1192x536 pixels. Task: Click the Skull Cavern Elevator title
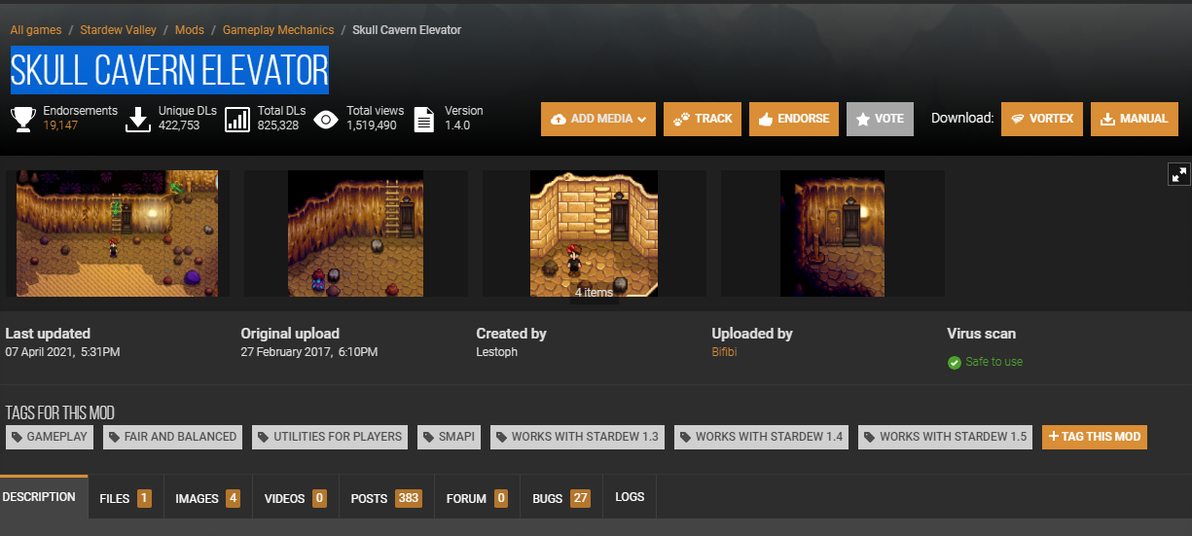(170, 71)
